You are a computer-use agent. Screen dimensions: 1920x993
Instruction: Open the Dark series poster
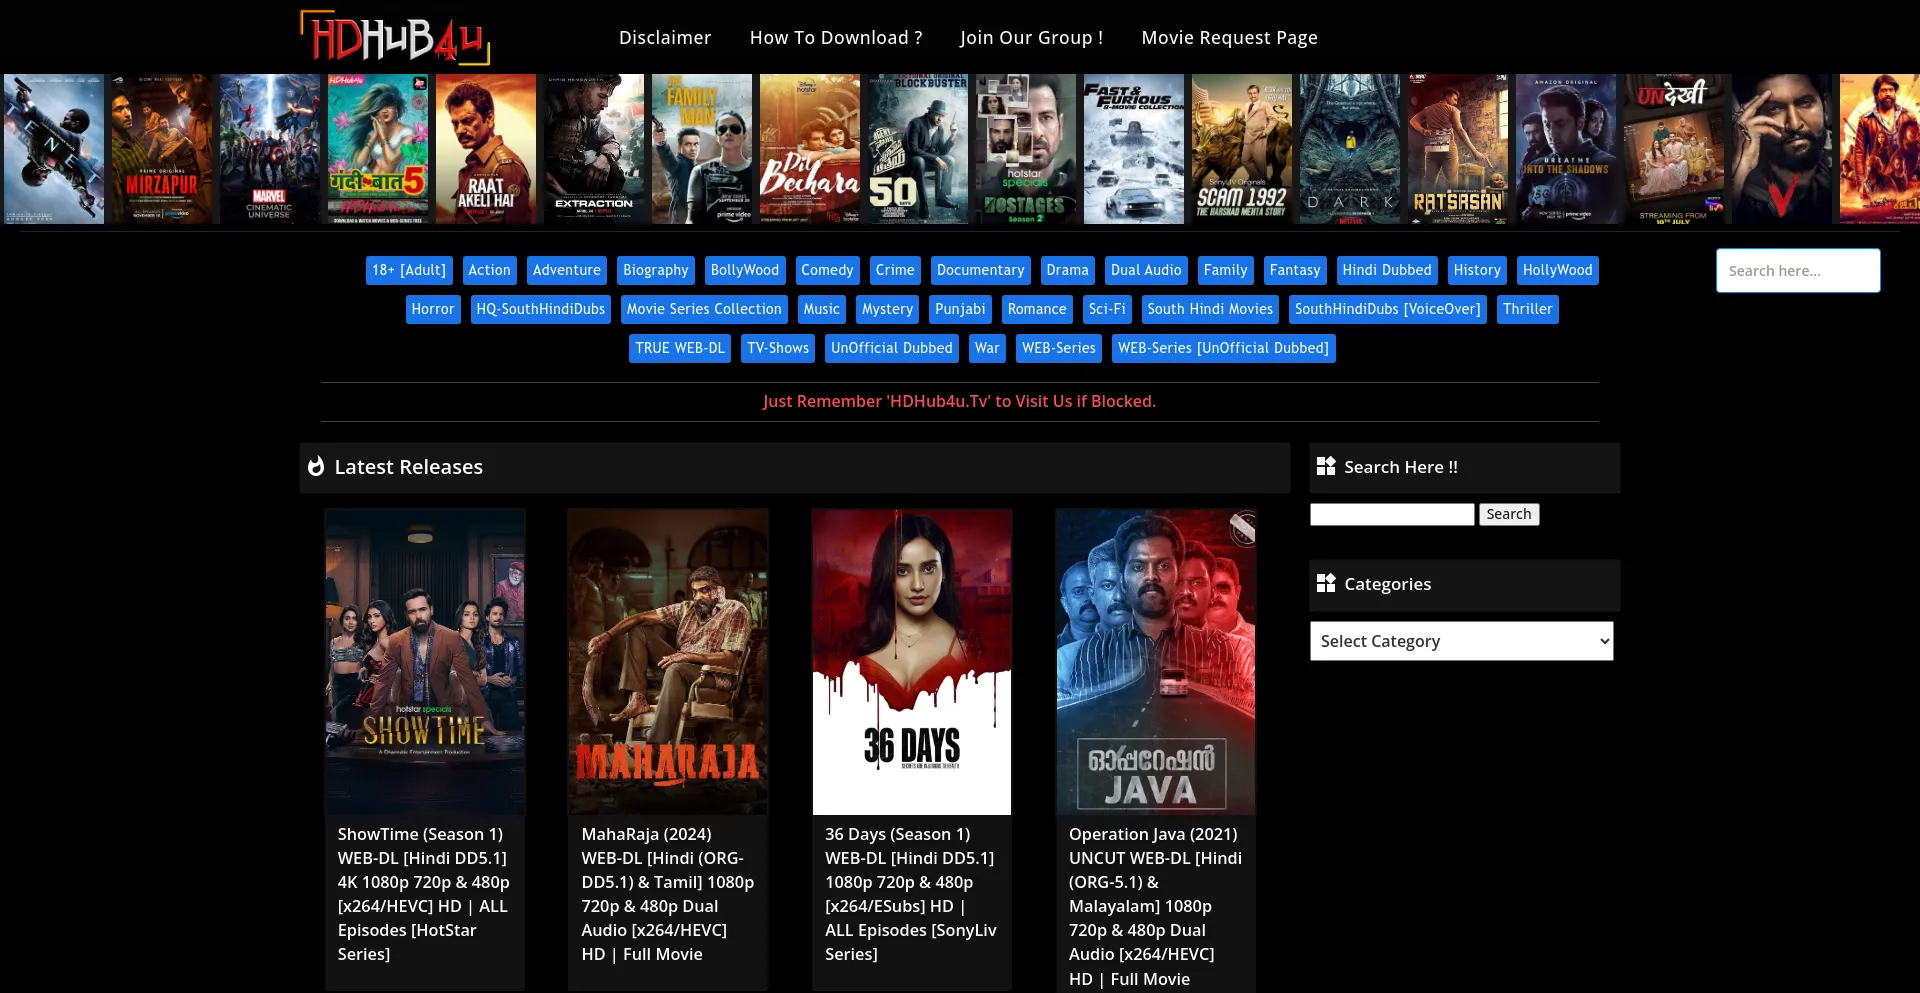pyautogui.click(x=1350, y=149)
